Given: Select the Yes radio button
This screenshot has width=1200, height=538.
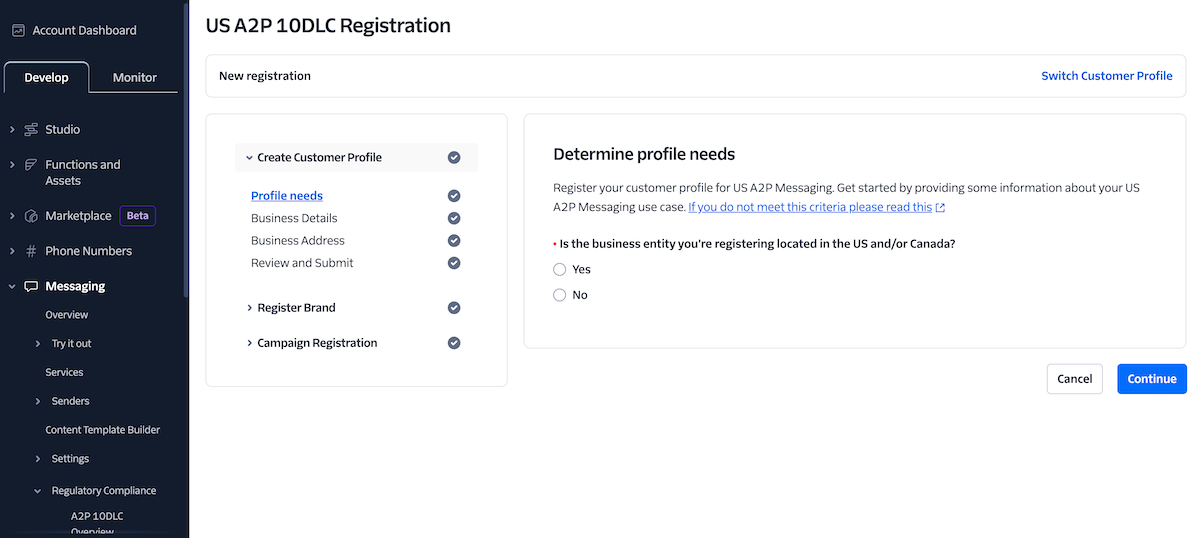Looking at the screenshot, I should (560, 270).
